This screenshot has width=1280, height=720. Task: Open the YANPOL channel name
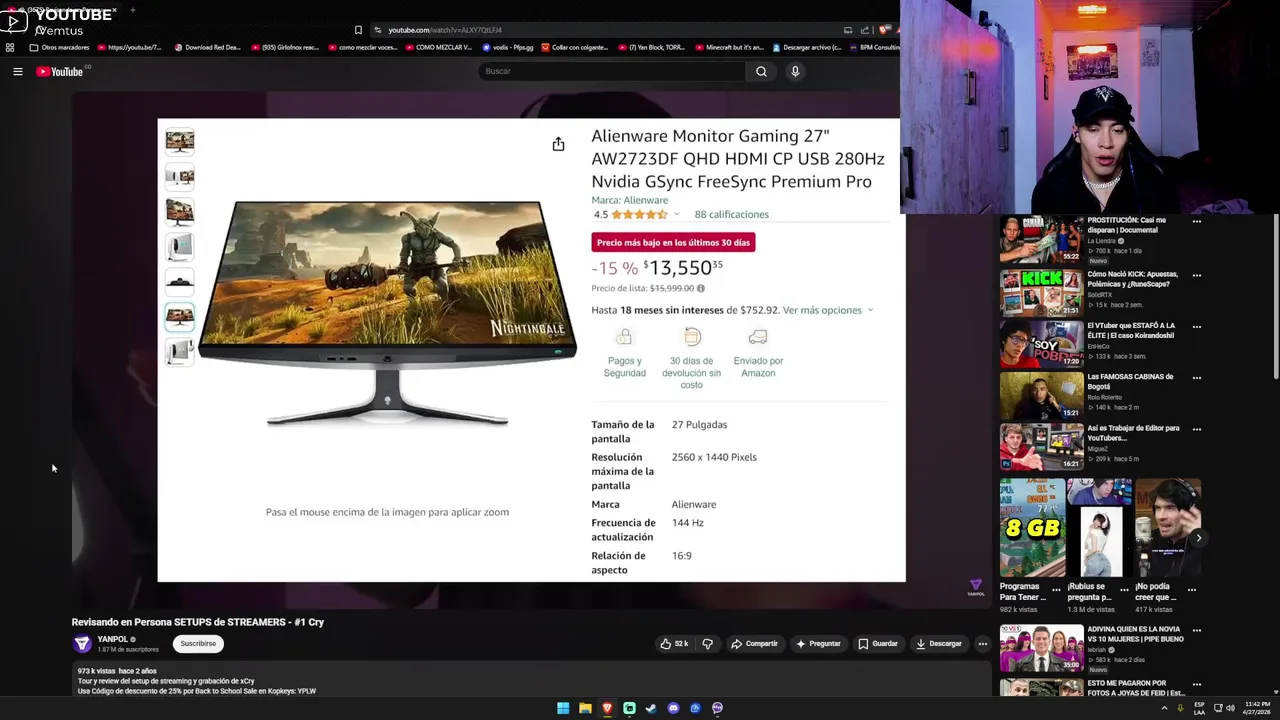click(x=113, y=639)
